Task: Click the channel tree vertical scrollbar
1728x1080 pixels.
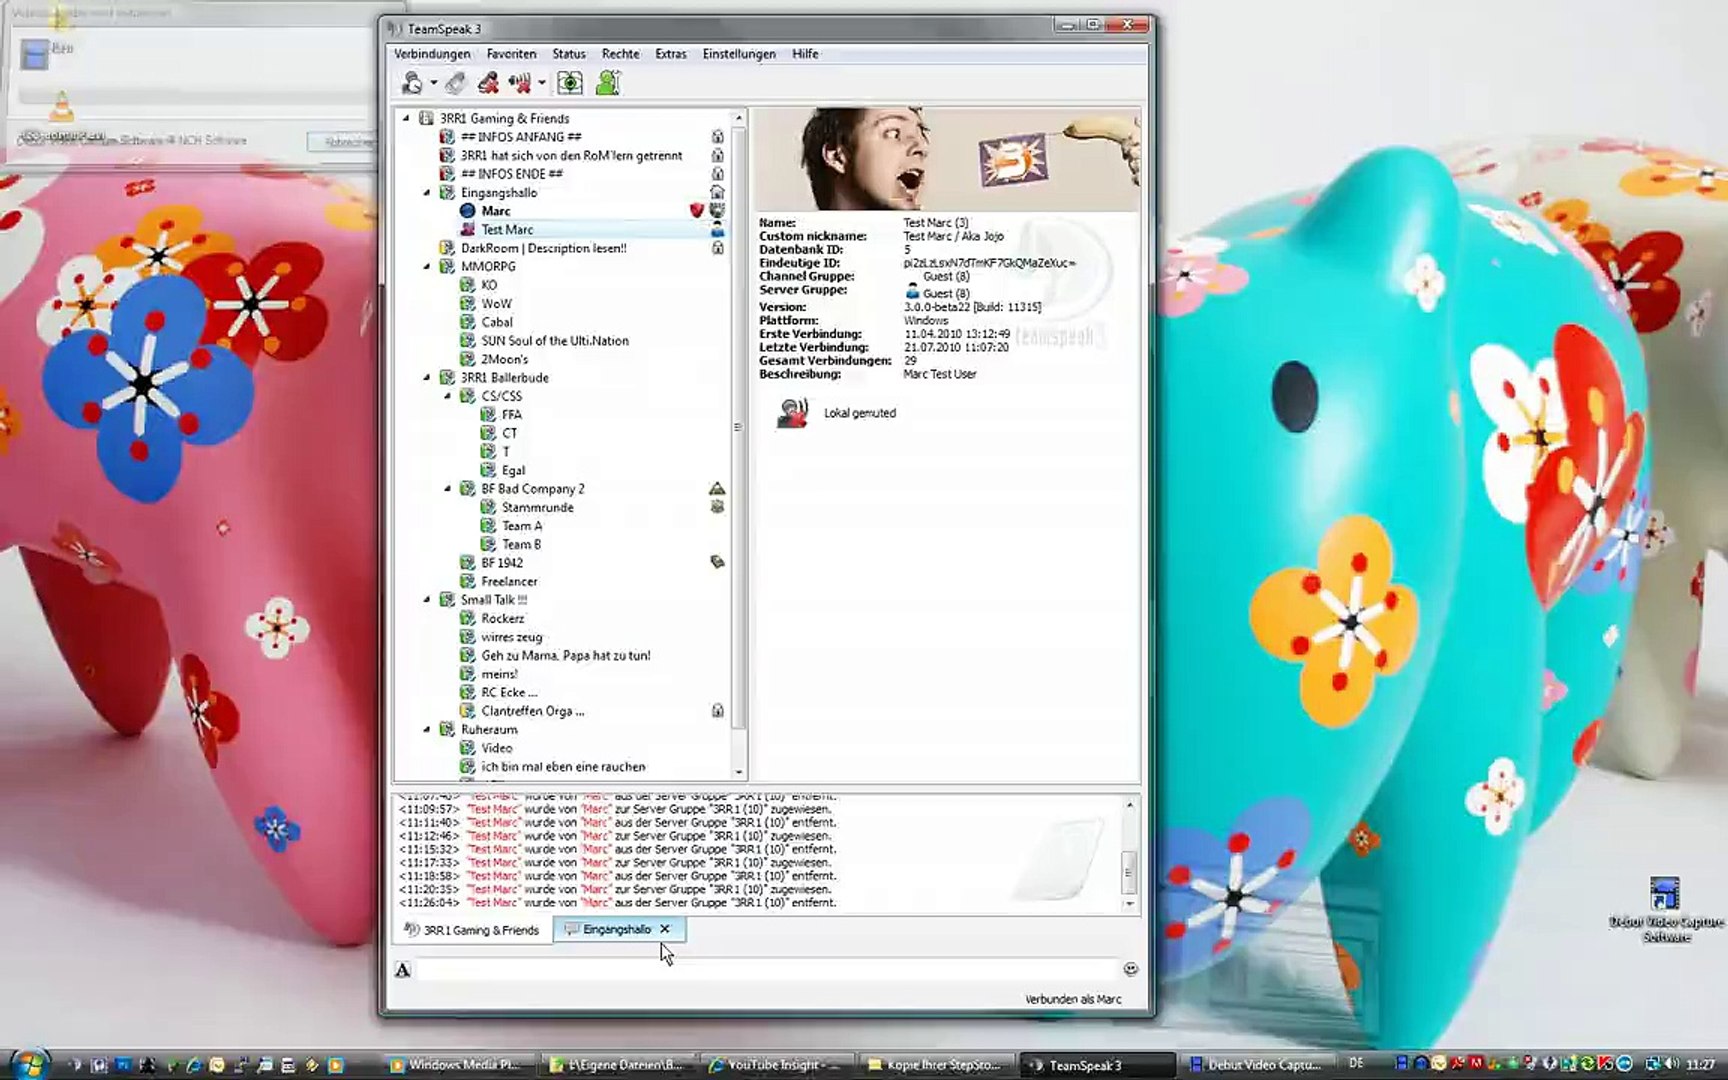Action: click(x=739, y=447)
